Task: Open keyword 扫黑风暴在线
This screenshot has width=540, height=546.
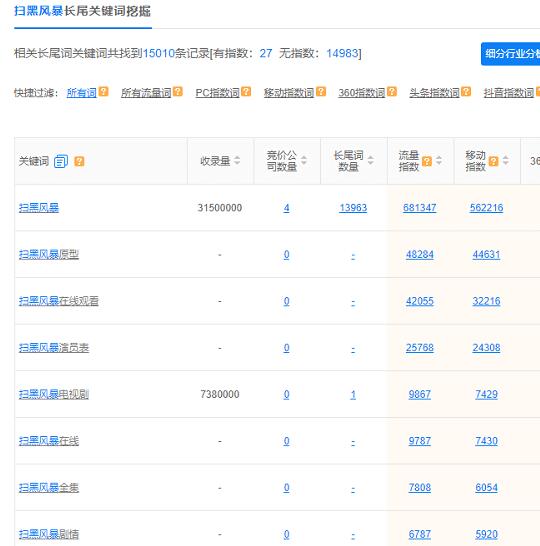Action: pos(49,441)
